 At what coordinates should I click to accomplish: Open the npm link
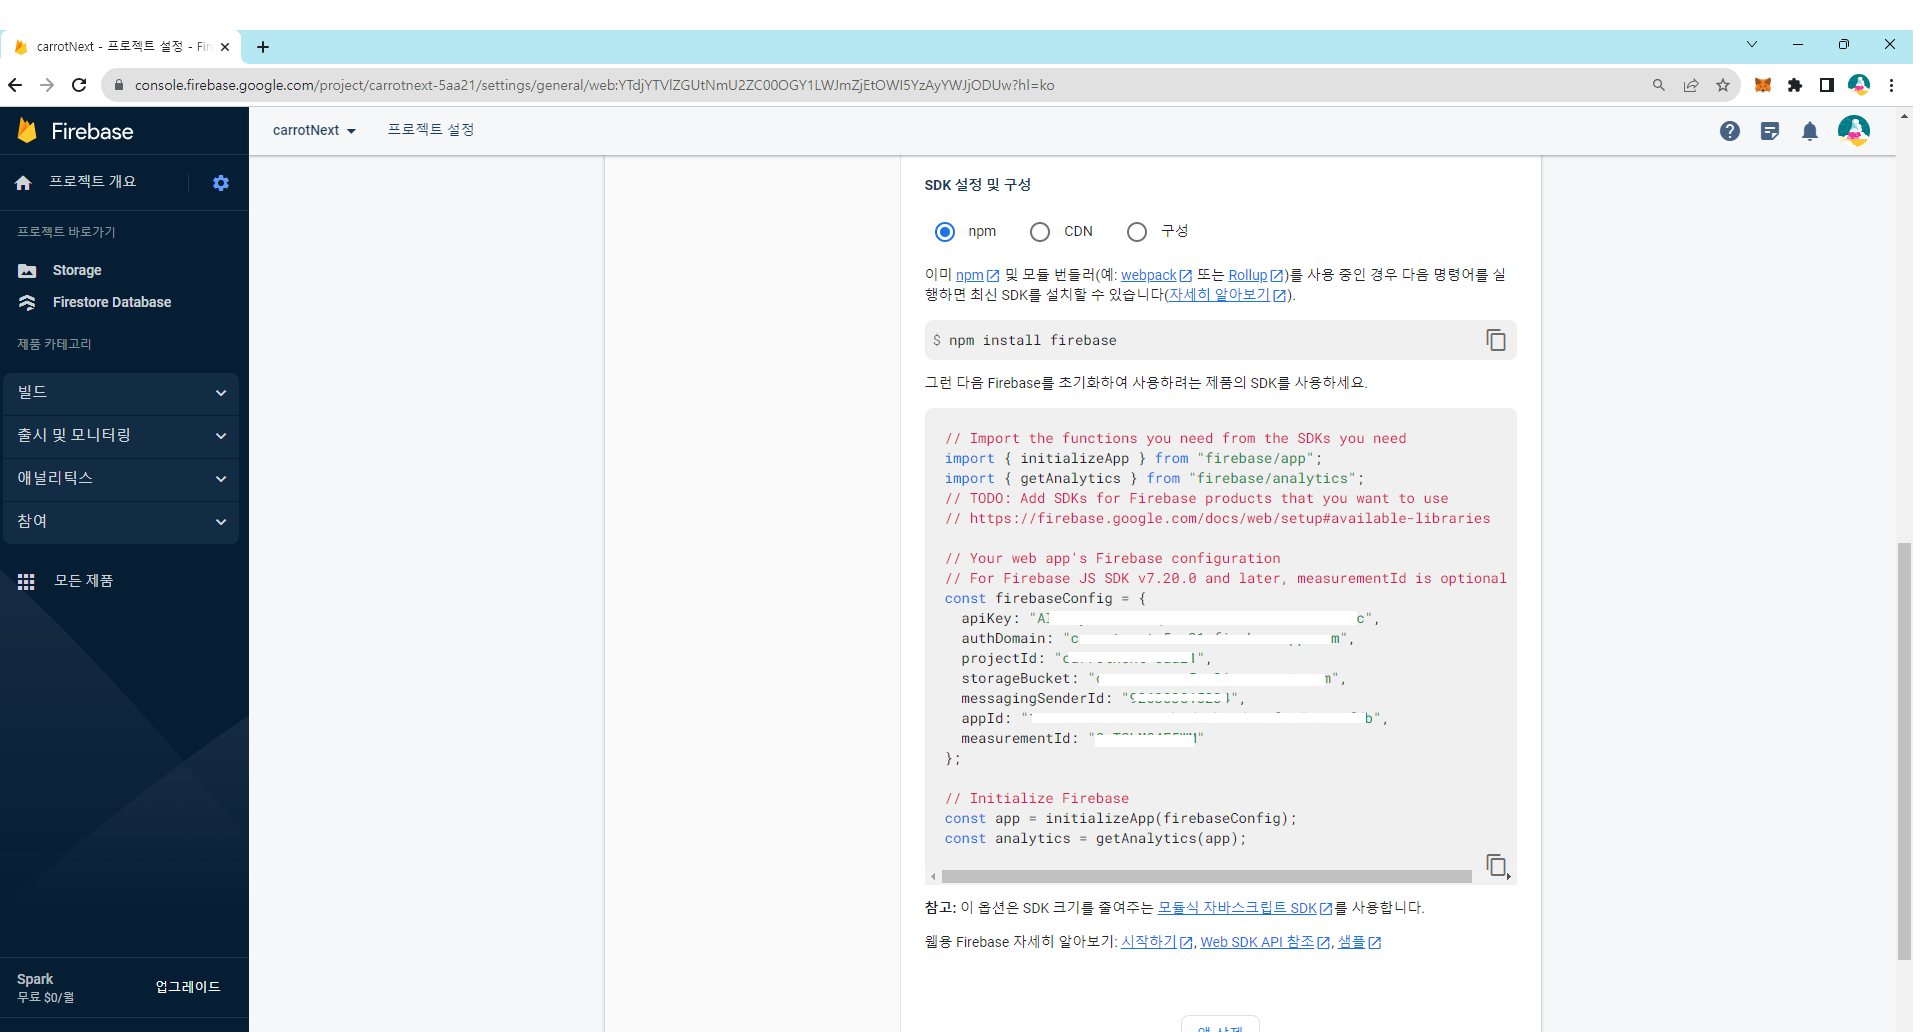click(977, 275)
